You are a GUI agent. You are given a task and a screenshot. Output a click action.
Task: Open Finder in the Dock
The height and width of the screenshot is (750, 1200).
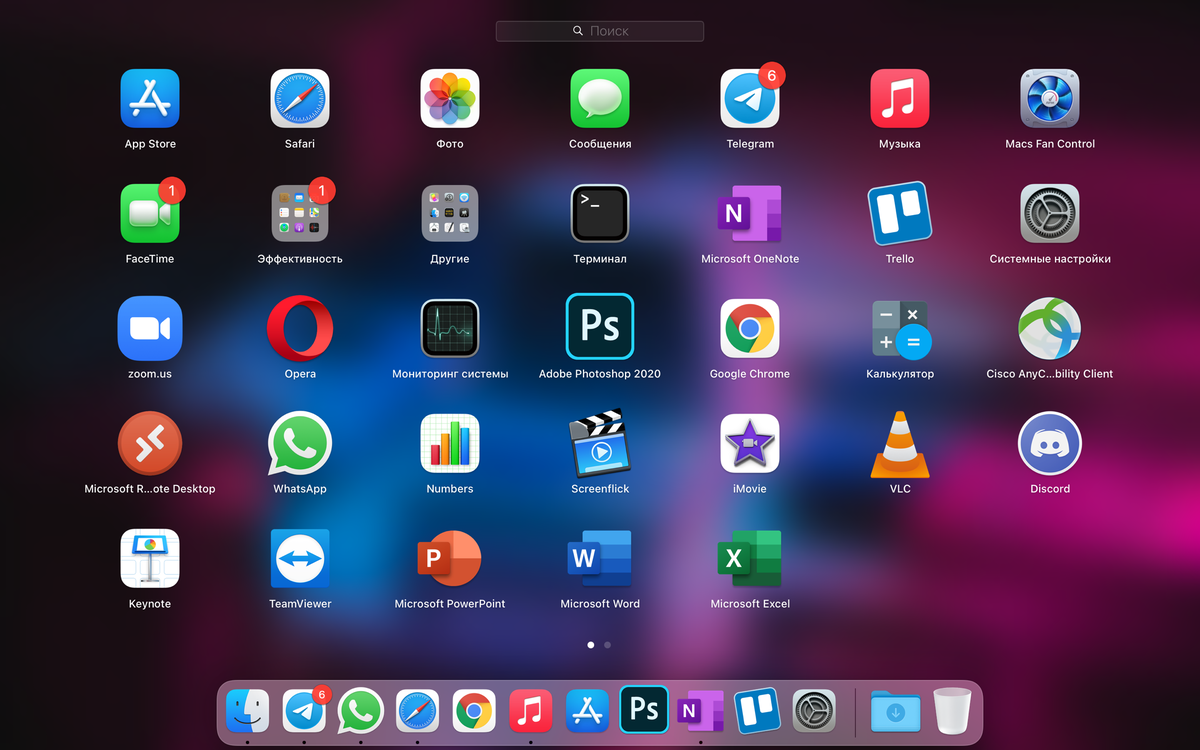247,711
